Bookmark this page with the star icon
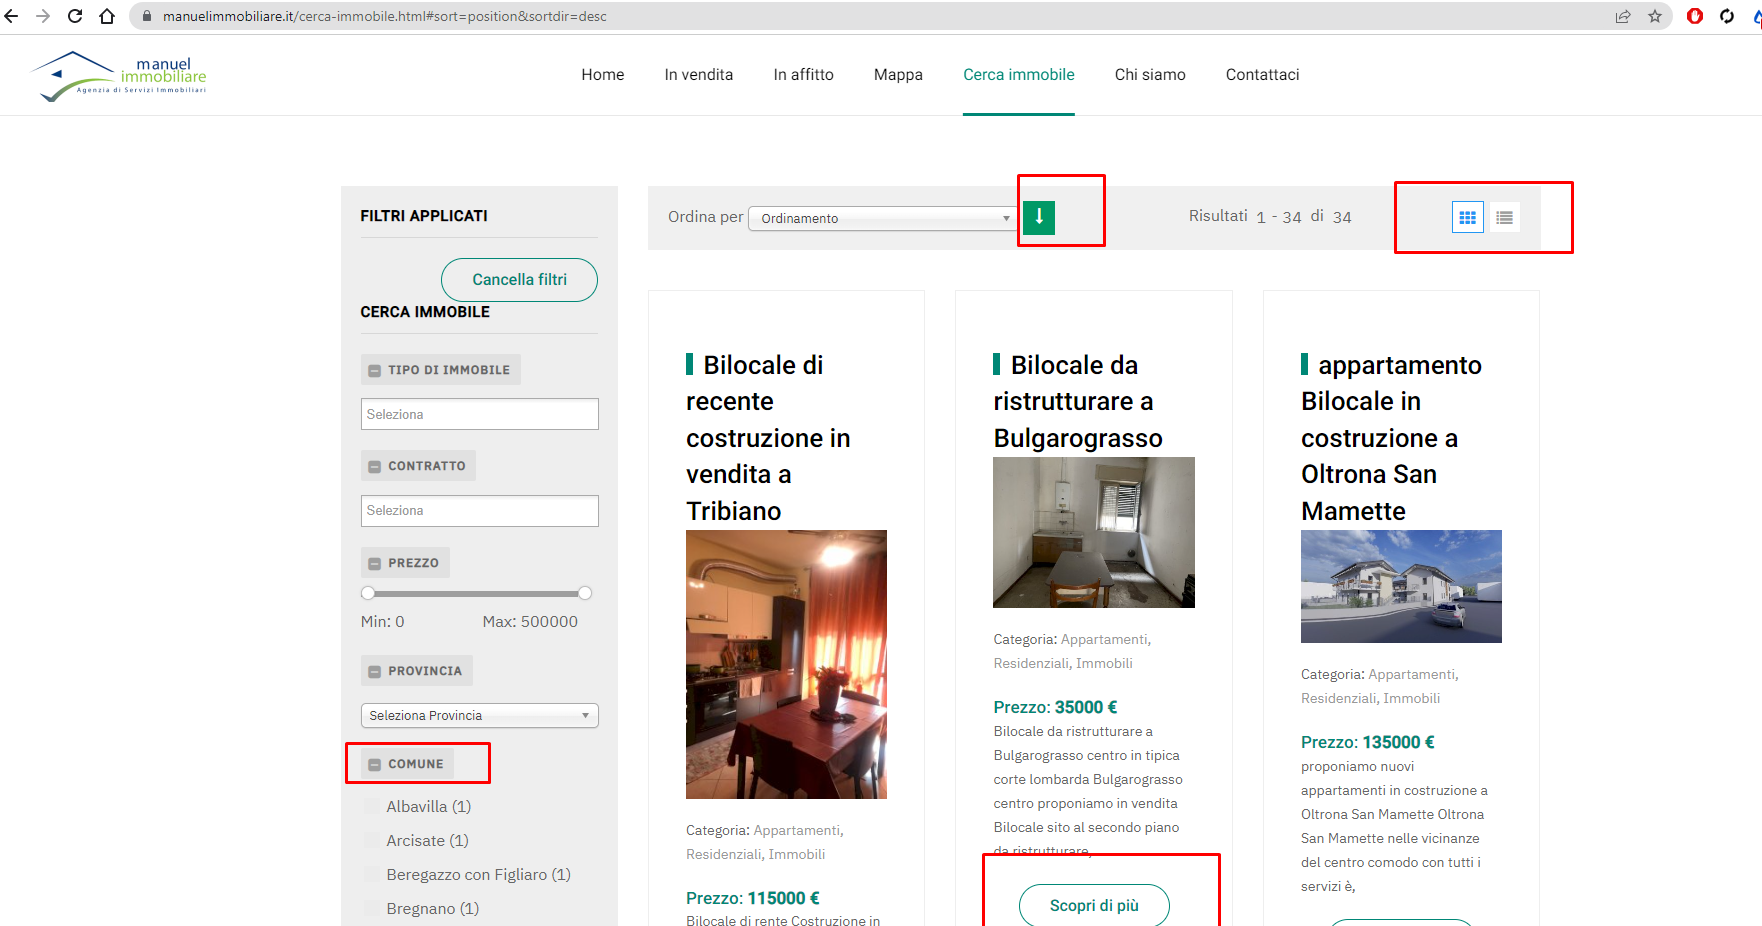1762x926 pixels. pyautogui.click(x=1655, y=16)
